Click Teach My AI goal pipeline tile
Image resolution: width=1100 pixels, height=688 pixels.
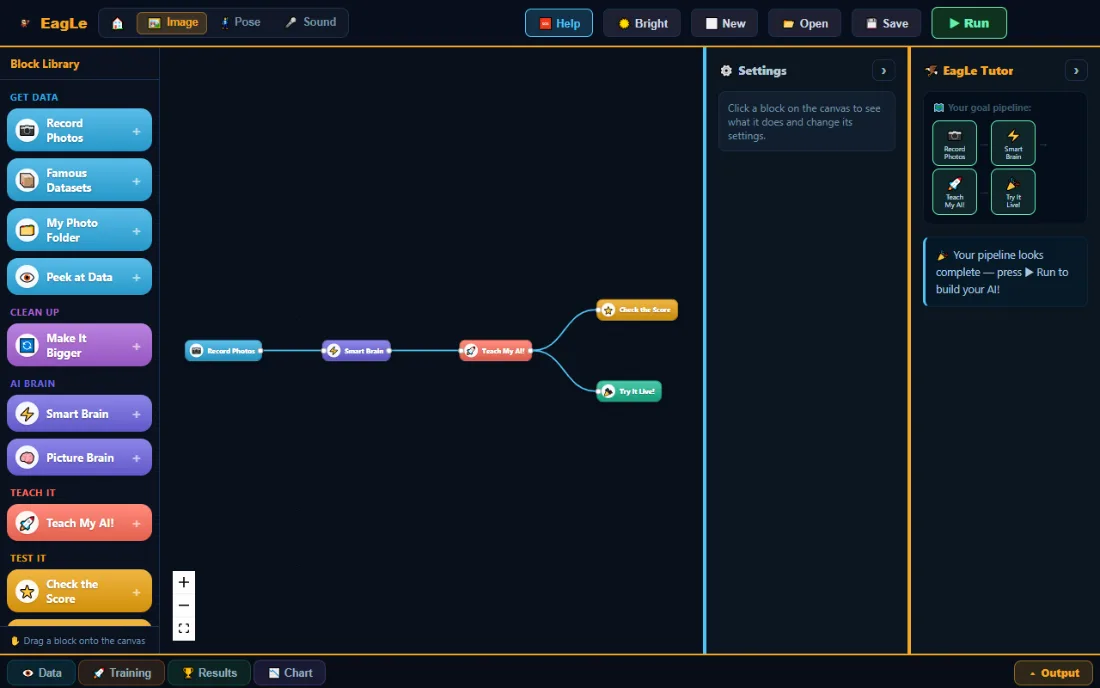tap(954, 191)
